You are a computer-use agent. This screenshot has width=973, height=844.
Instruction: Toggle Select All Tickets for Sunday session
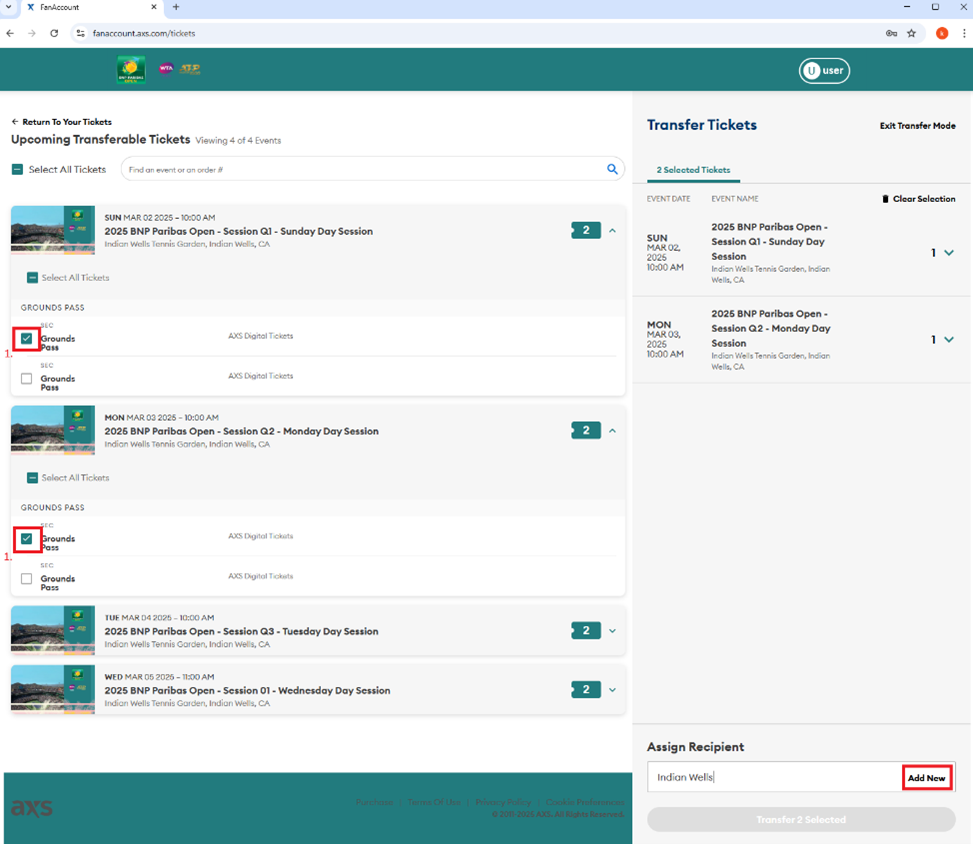[x=32, y=277]
